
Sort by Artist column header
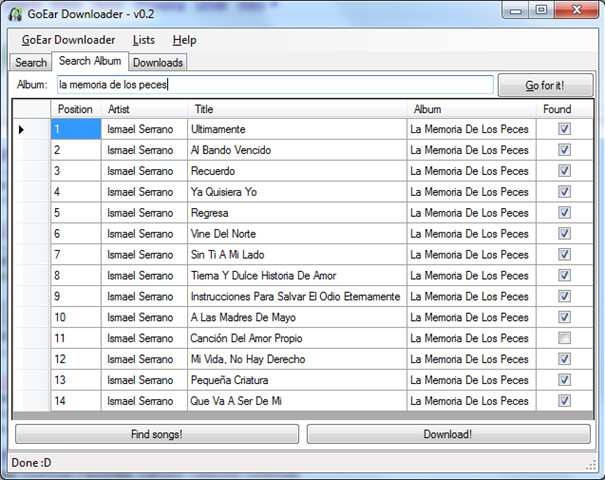(x=144, y=109)
